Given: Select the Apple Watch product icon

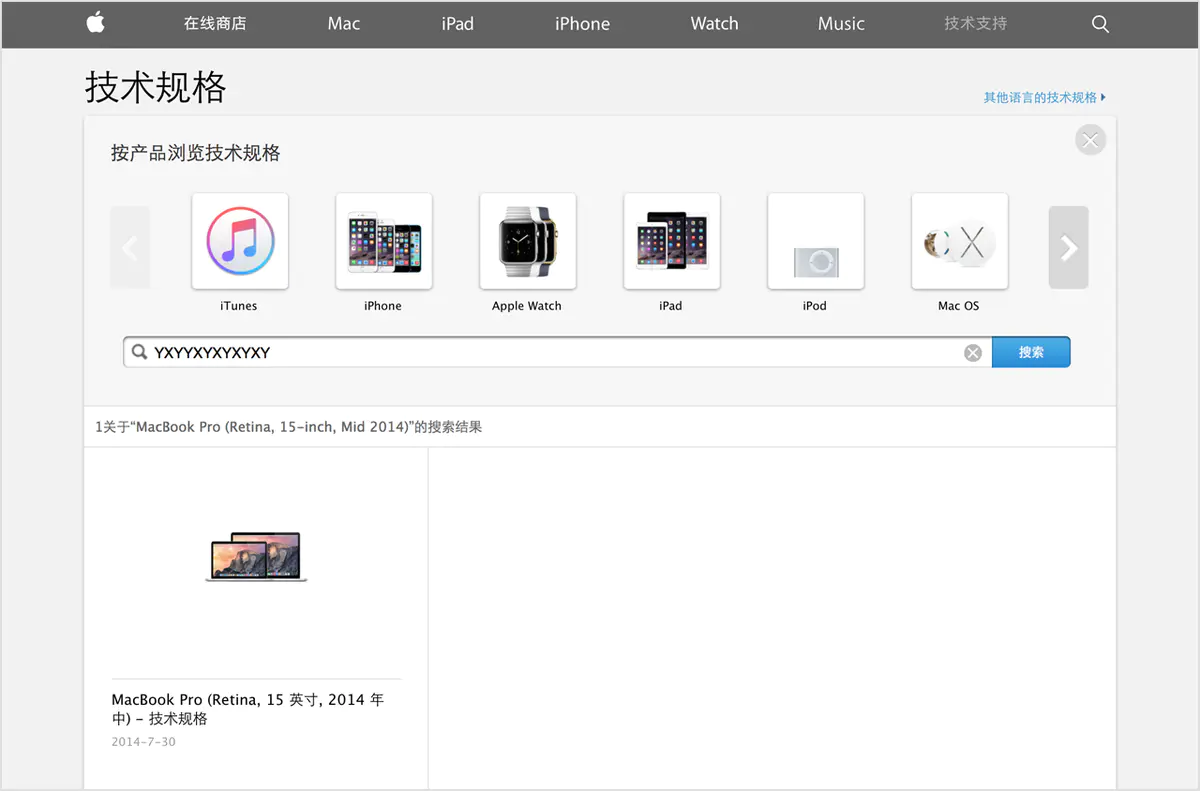Looking at the screenshot, I should (527, 241).
